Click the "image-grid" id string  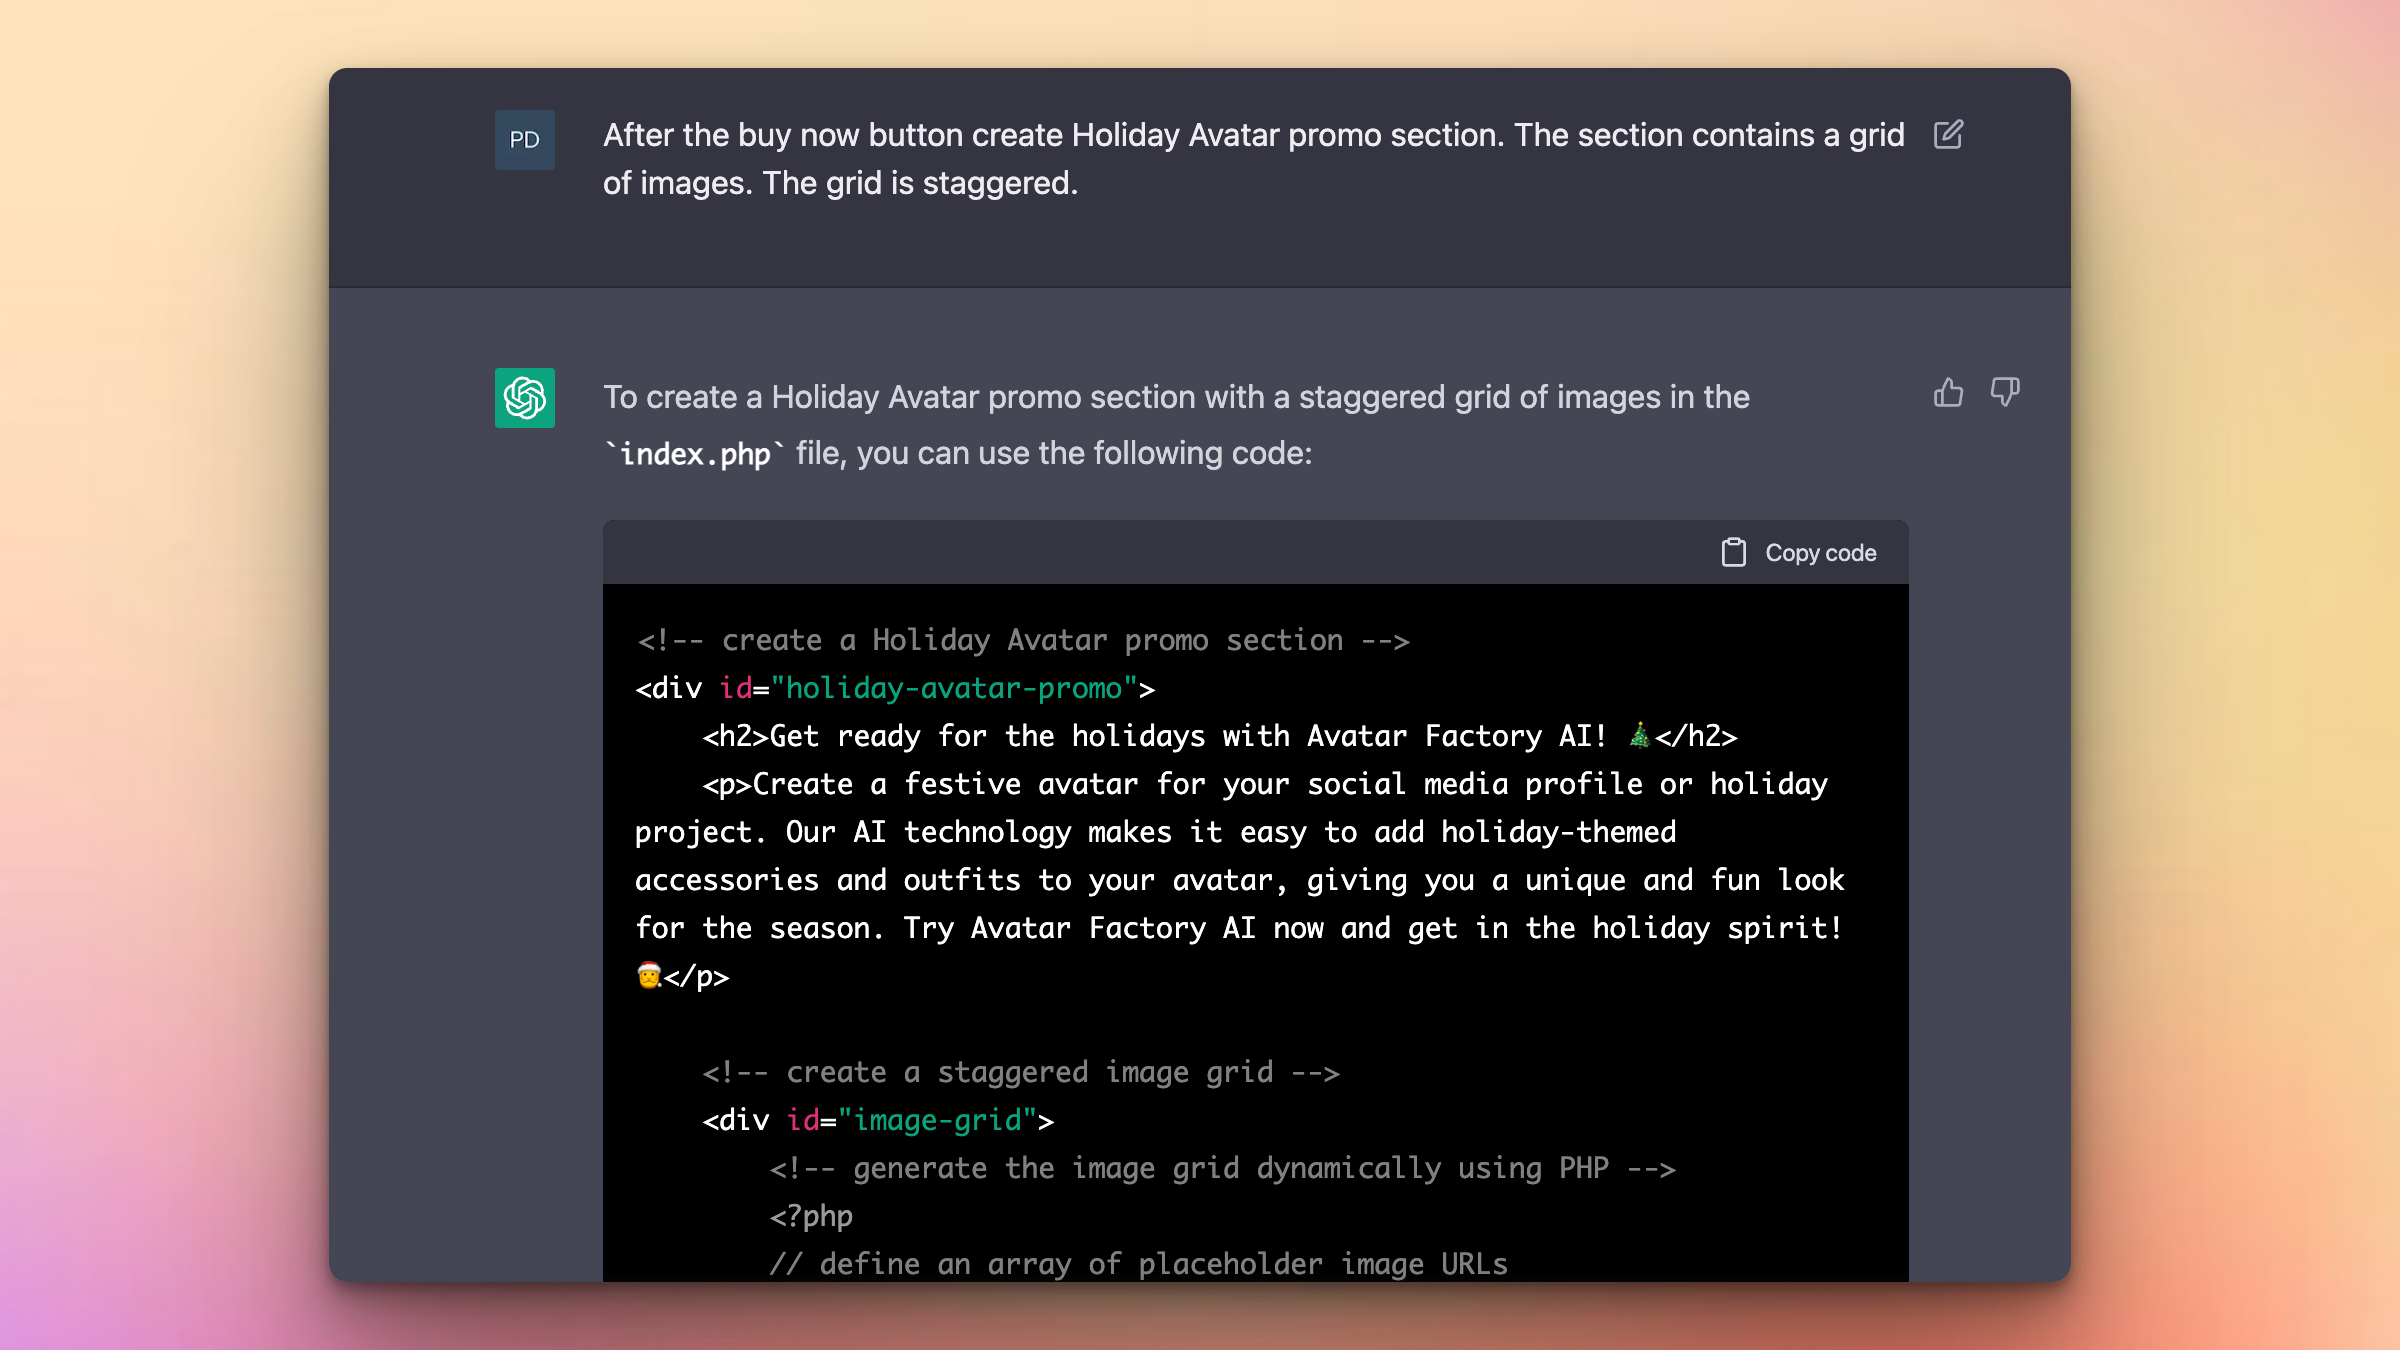pos(937,1120)
